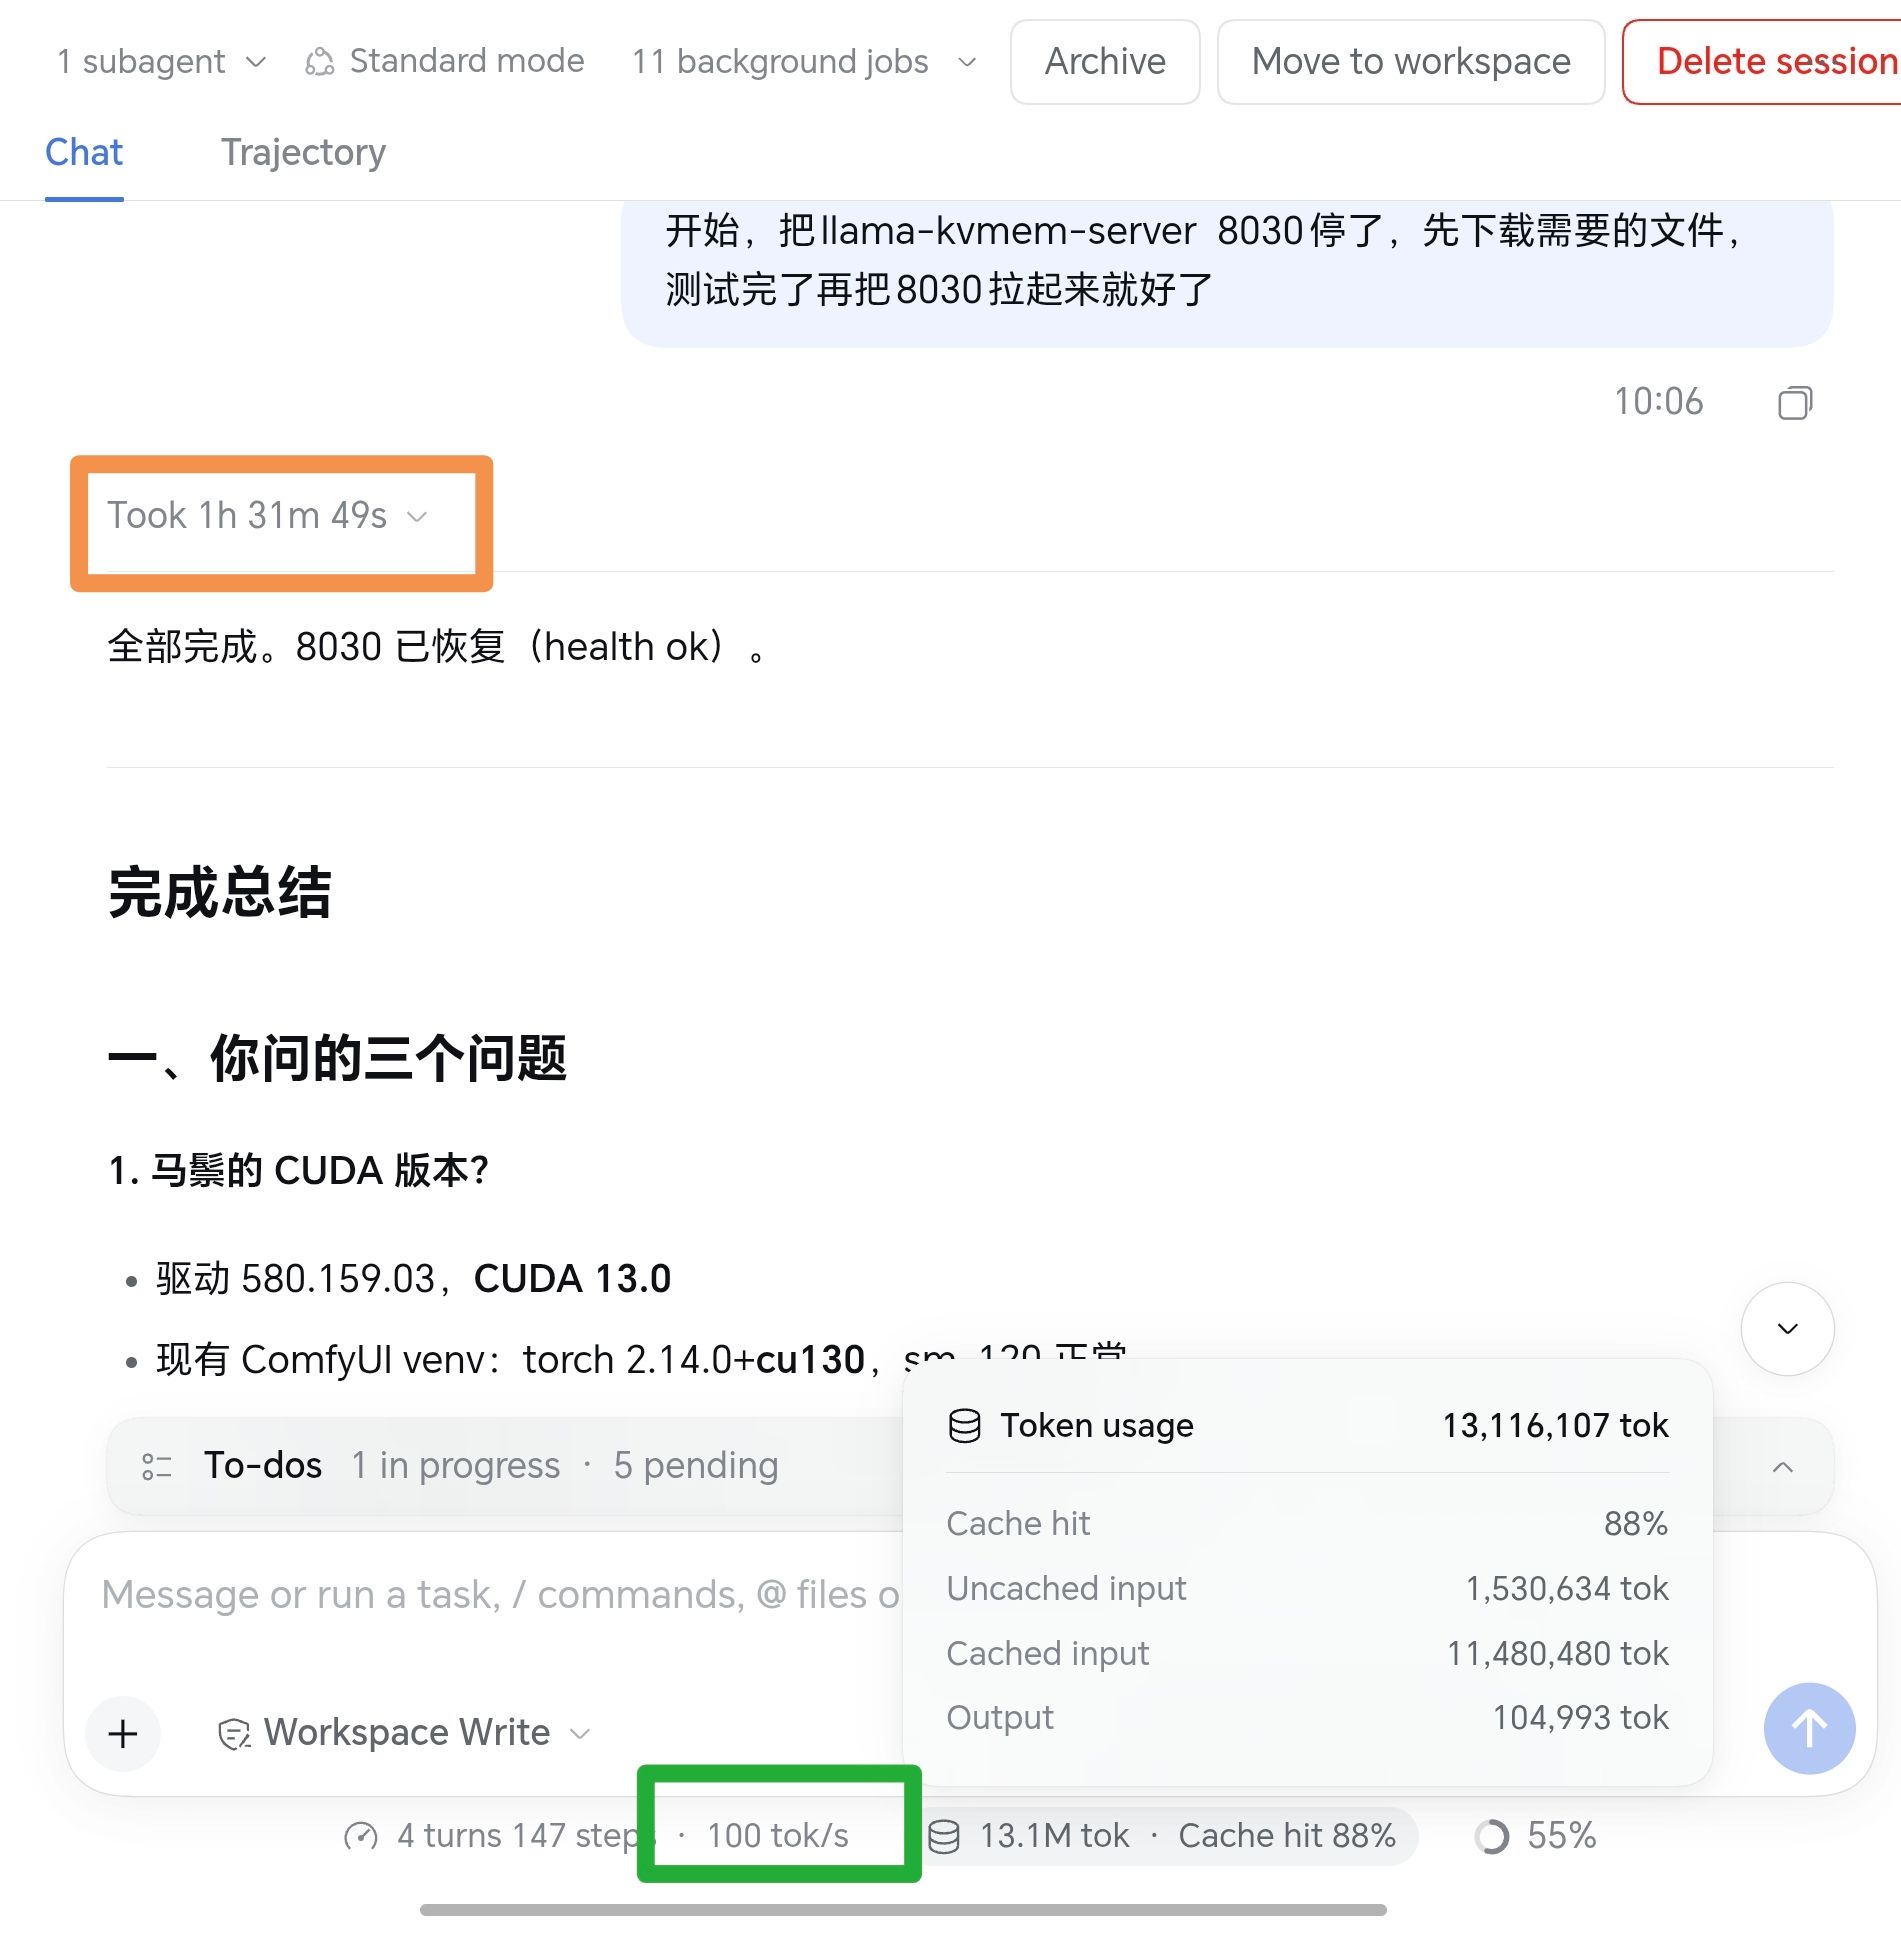Image resolution: width=1901 pixels, height=1943 pixels.
Task: Click the 完成总结 heading
Action: pyautogui.click(x=220, y=893)
